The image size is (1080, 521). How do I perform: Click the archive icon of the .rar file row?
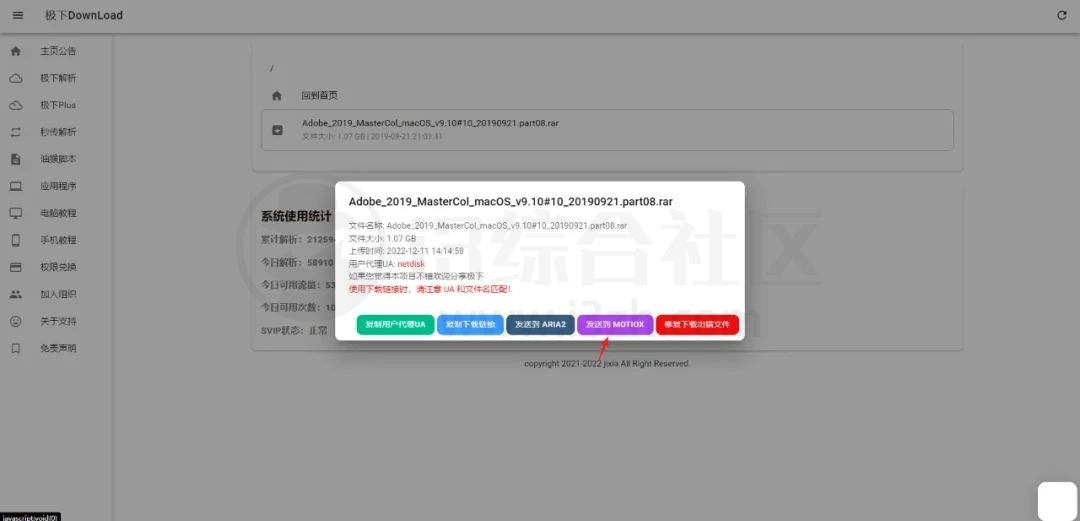[277, 130]
